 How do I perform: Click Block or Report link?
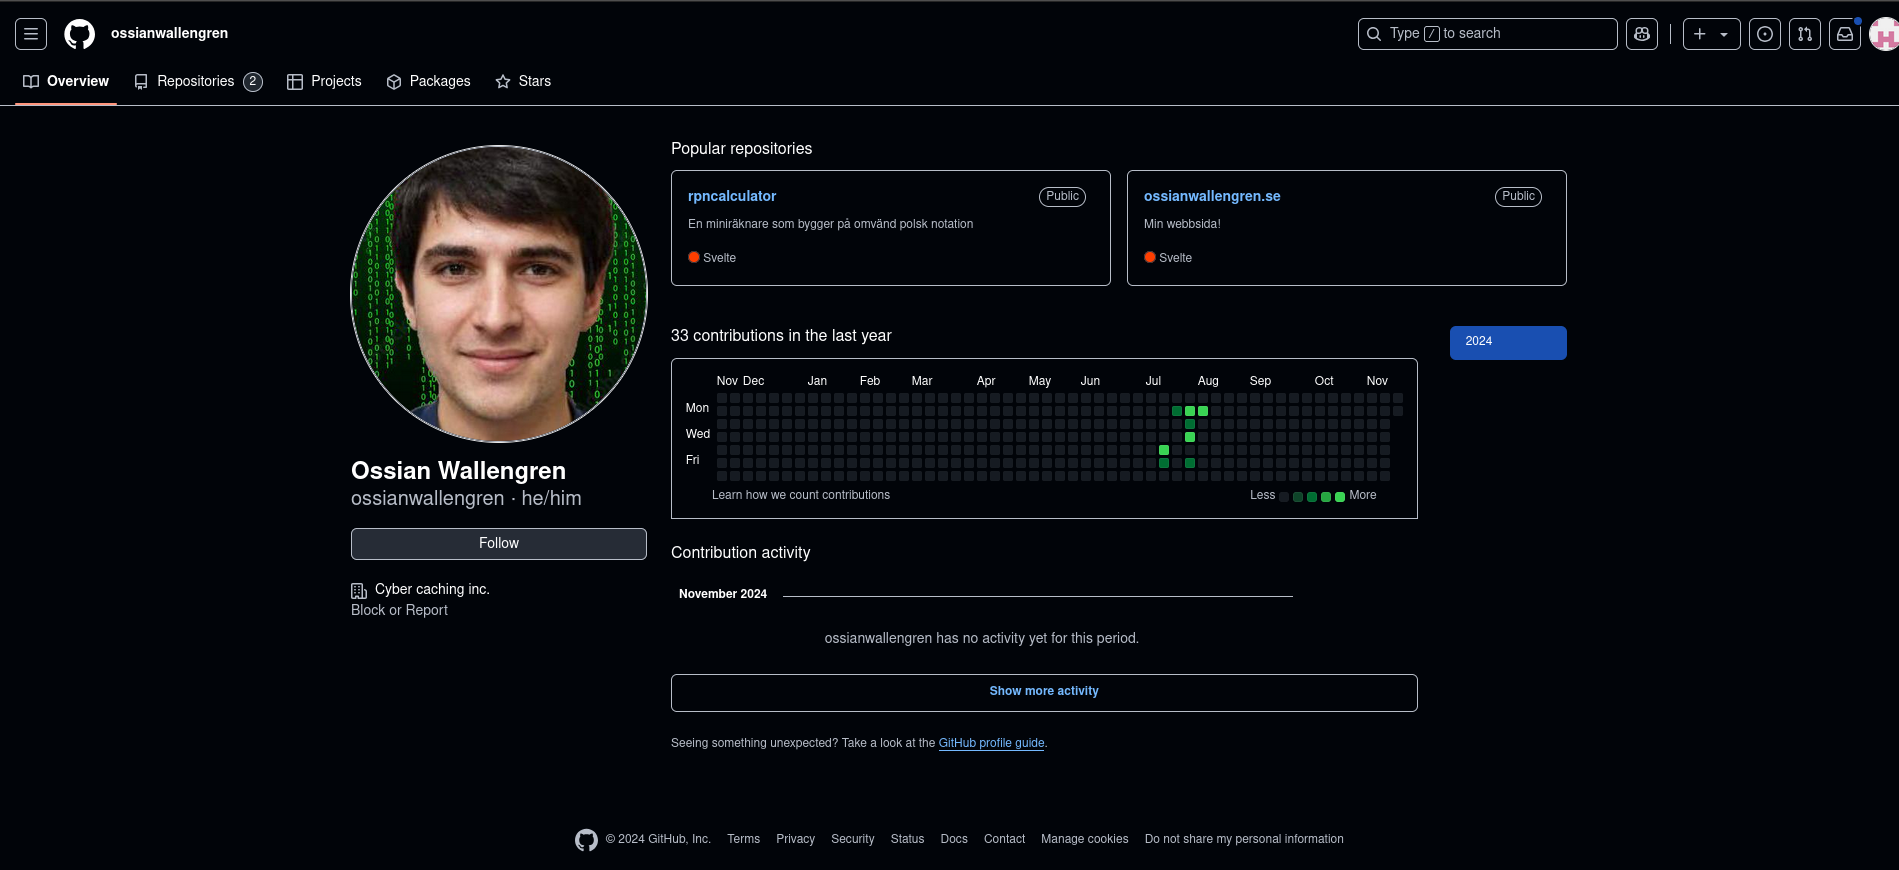coord(399,610)
